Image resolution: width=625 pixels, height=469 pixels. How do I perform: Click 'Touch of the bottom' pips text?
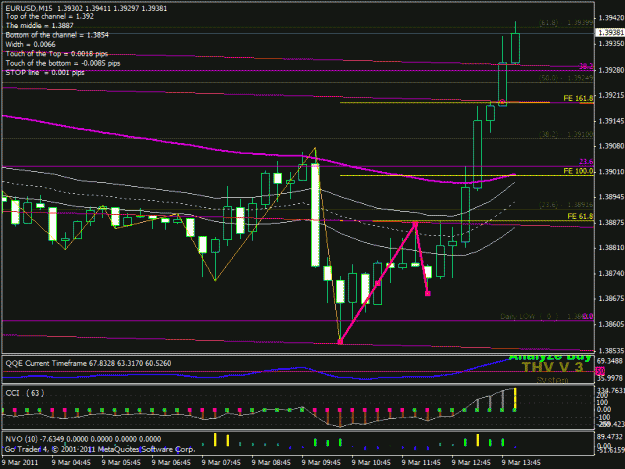63,63
